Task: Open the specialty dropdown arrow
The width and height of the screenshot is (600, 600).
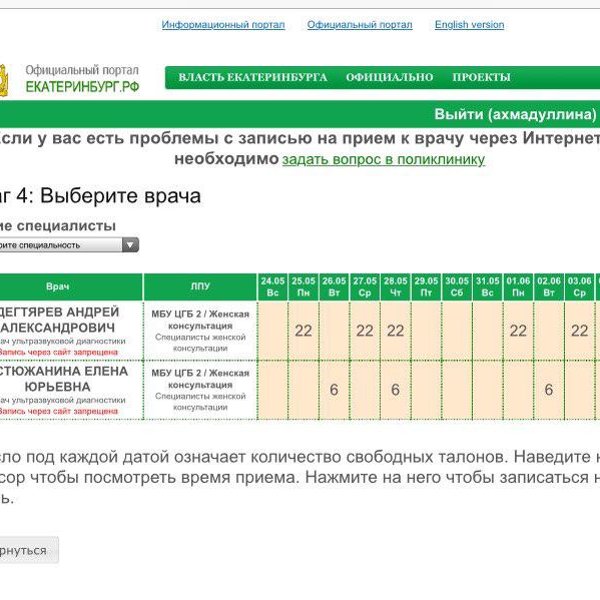Action: coord(130,245)
